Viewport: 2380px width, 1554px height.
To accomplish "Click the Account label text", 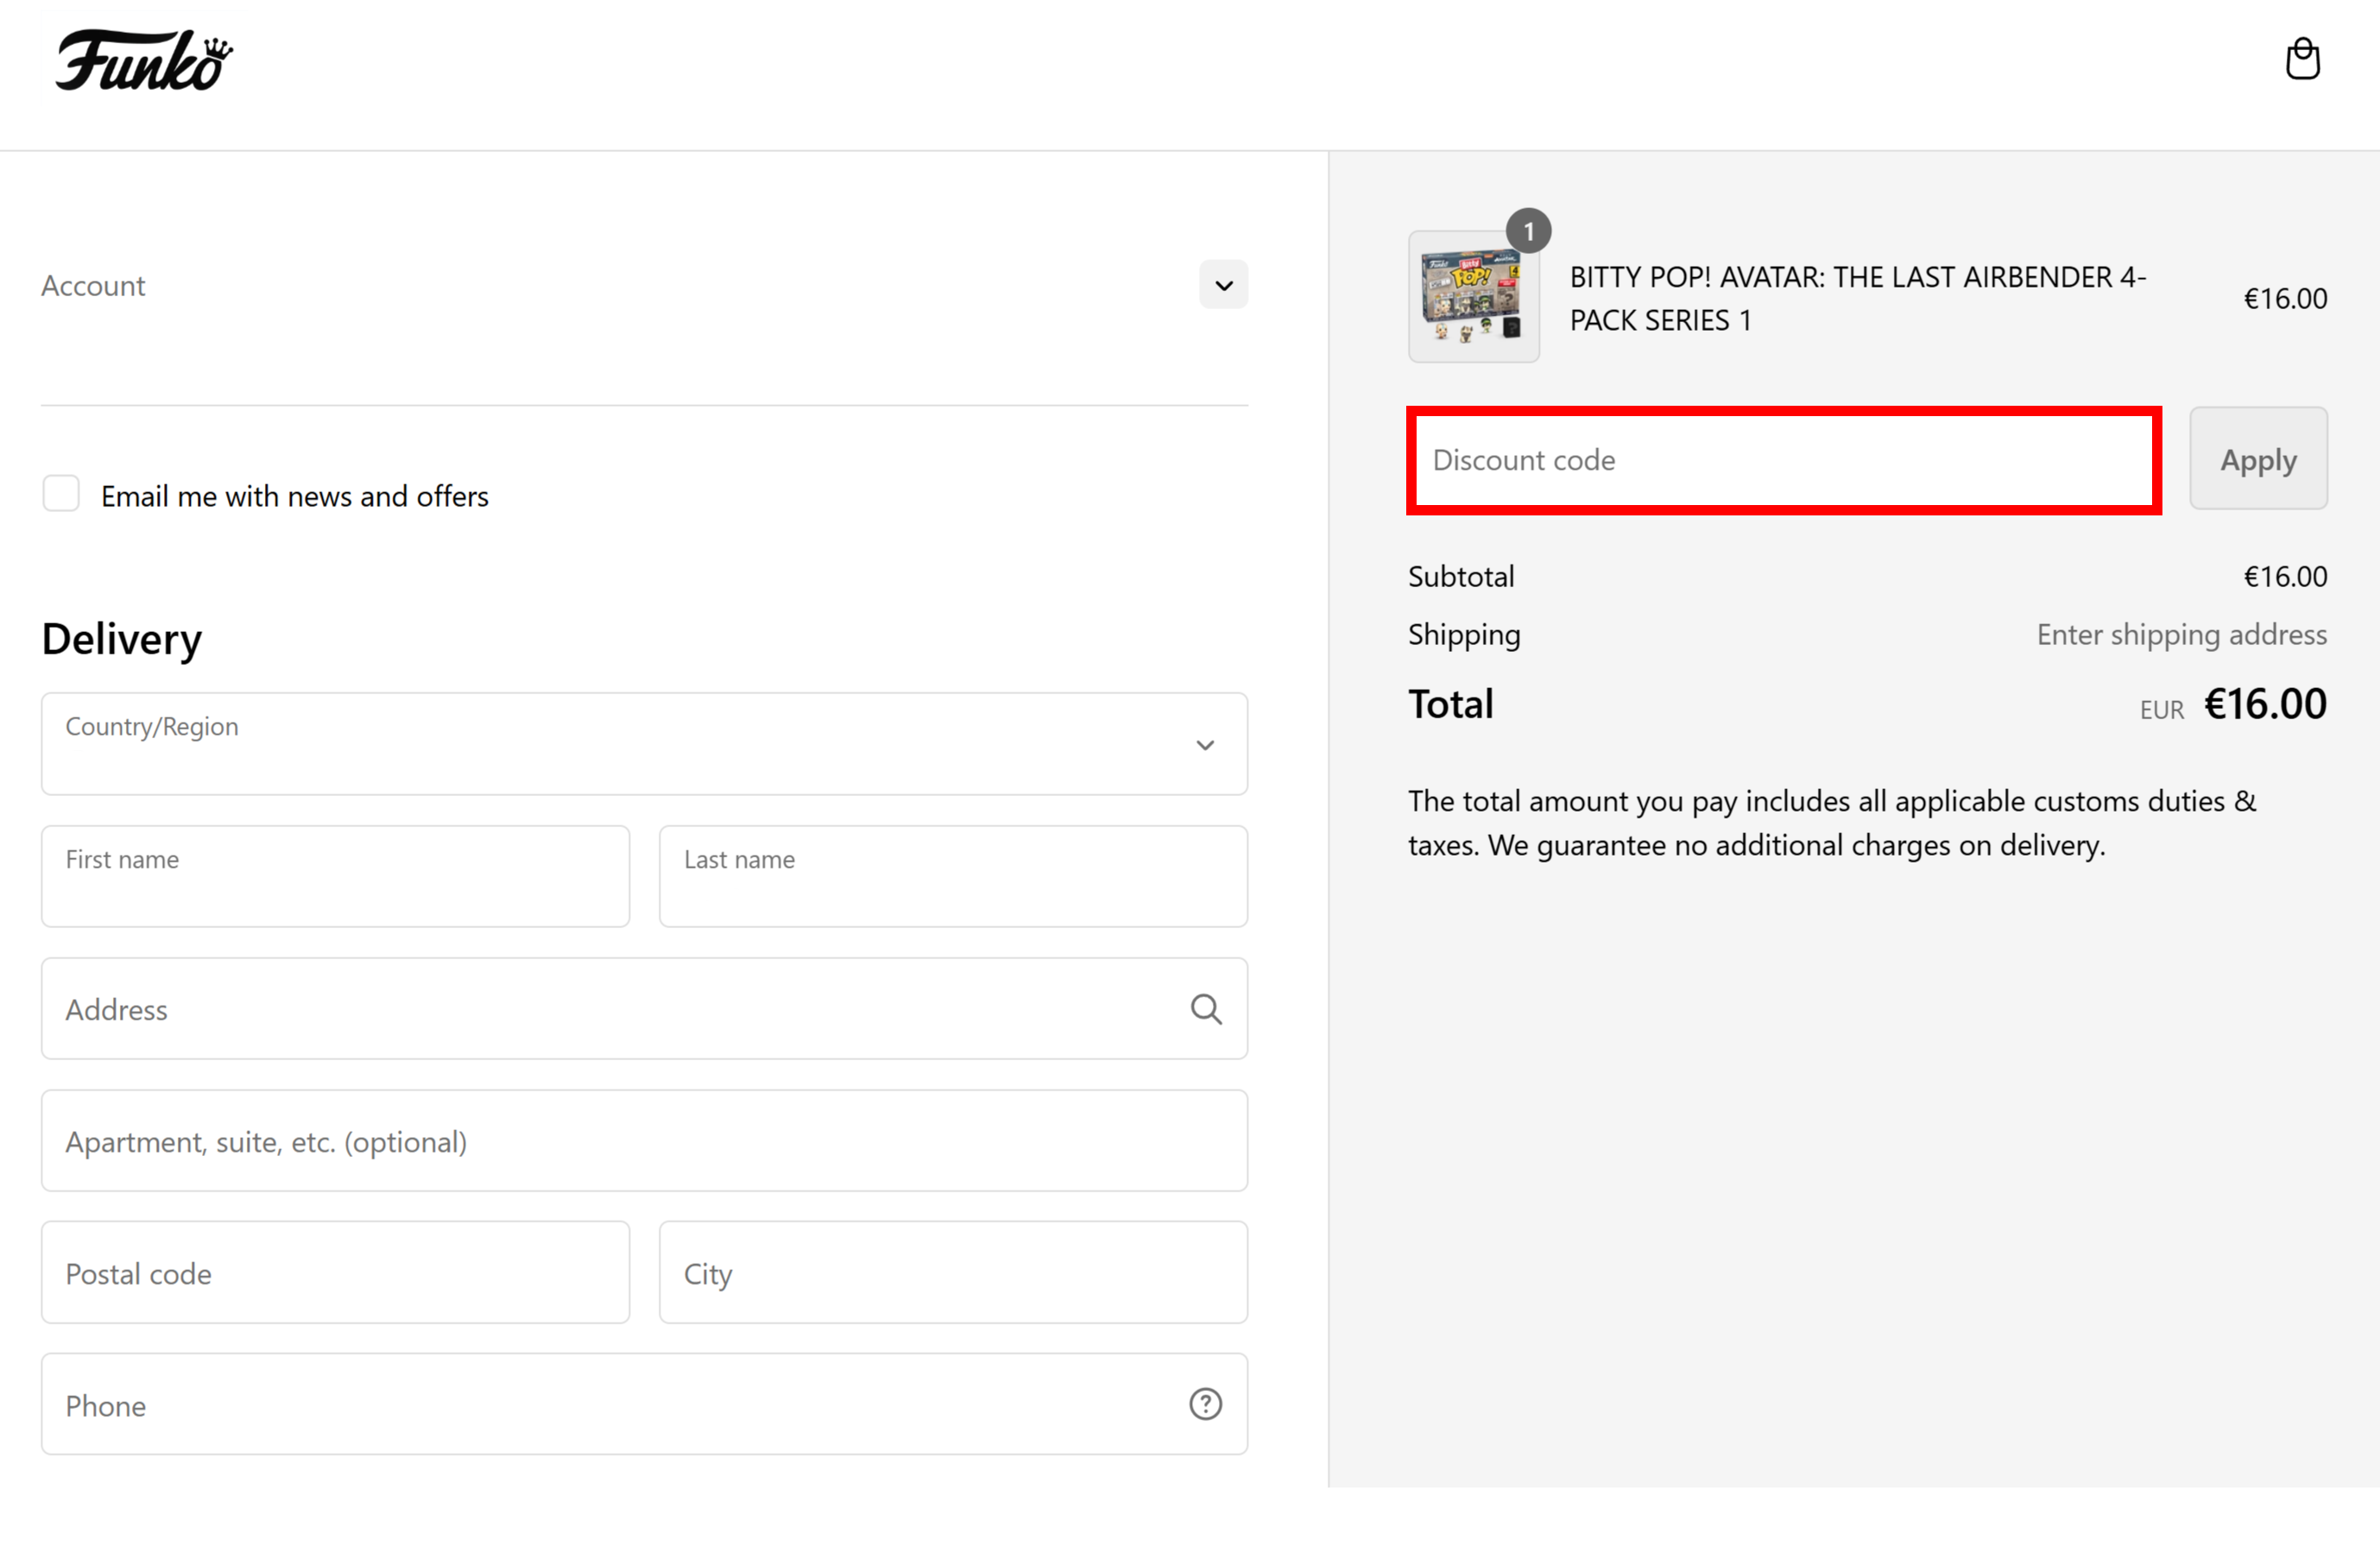I will click(93, 285).
